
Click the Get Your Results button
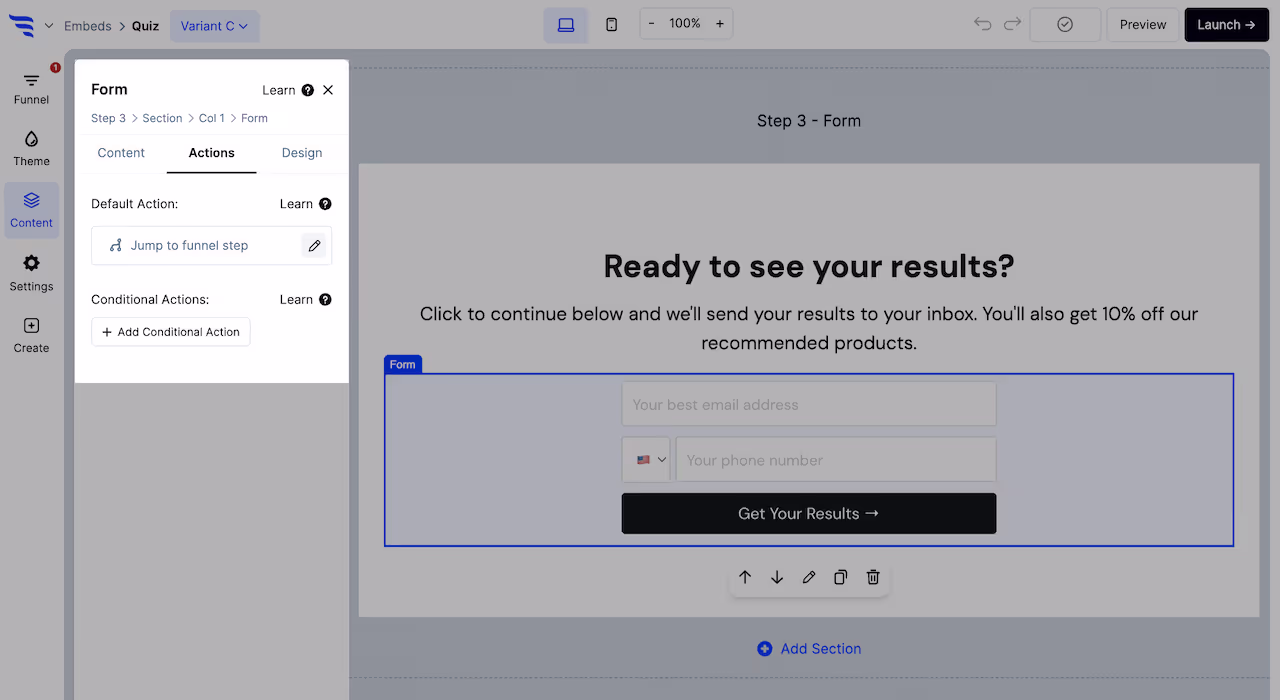click(809, 513)
